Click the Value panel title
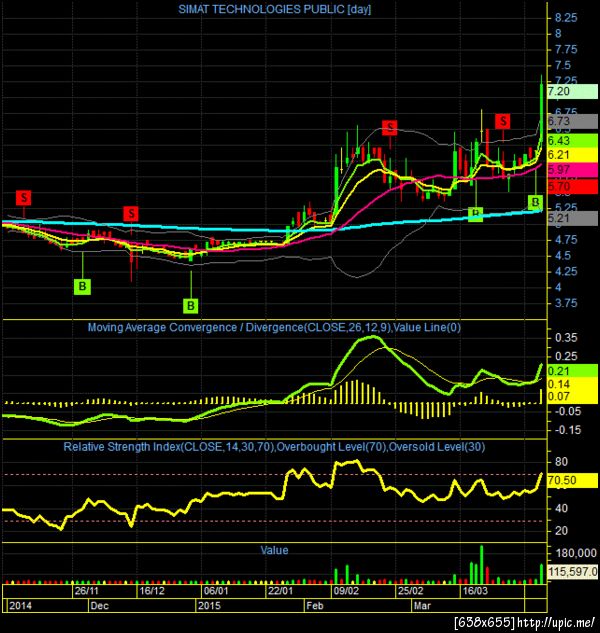Screen dimensions: 600x633 [274, 550]
